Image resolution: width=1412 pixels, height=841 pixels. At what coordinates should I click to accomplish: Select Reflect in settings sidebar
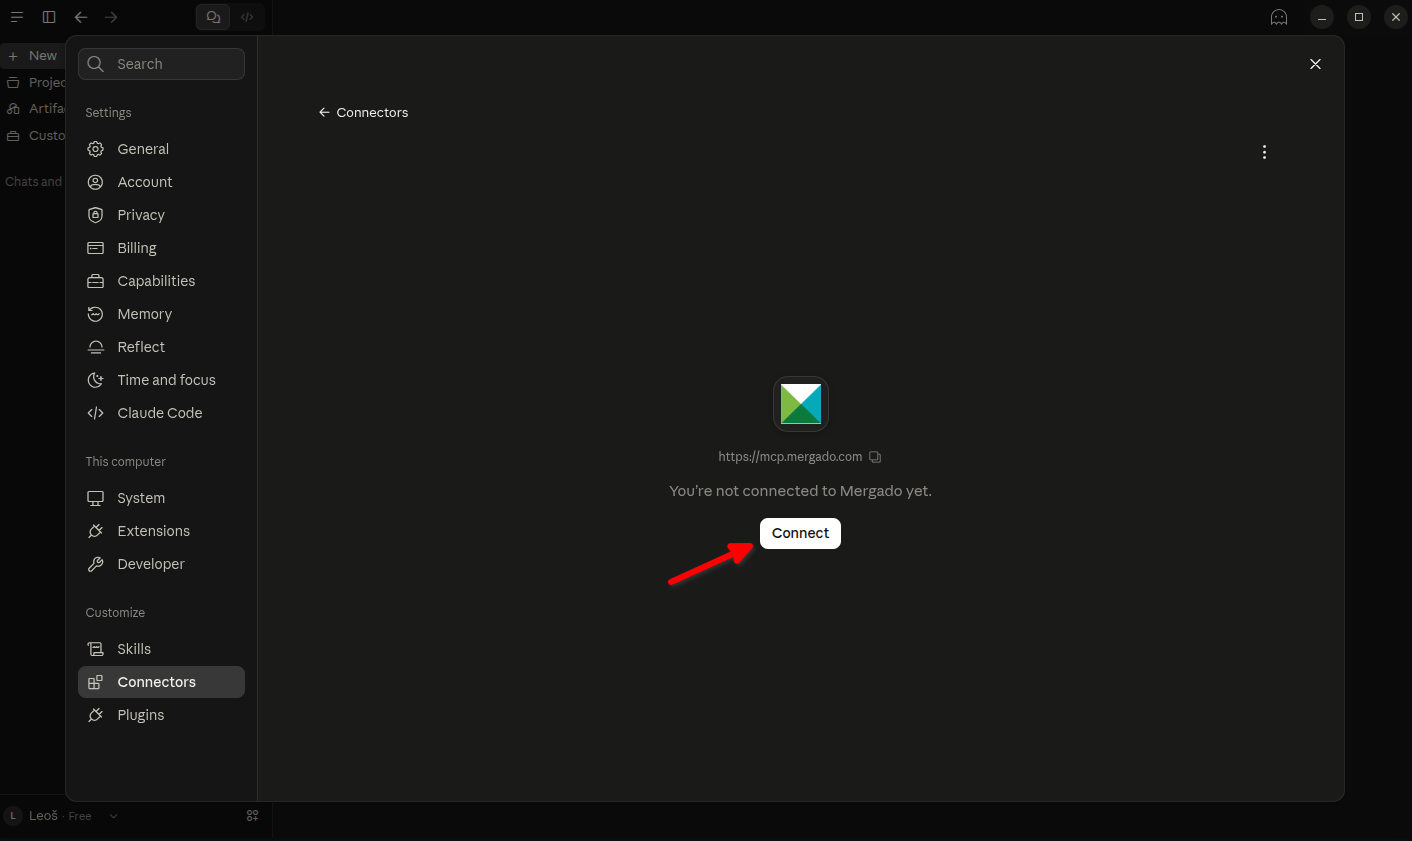point(161,347)
